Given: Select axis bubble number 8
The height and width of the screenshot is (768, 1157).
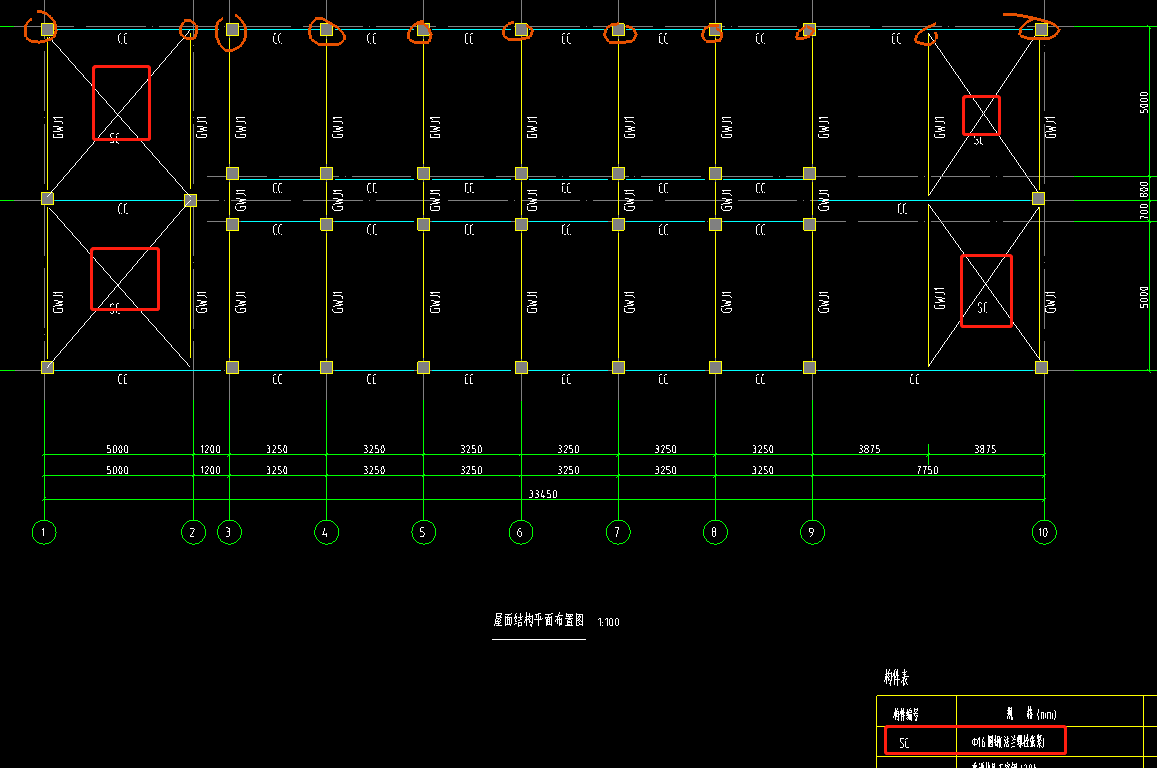Looking at the screenshot, I should click(715, 532).
